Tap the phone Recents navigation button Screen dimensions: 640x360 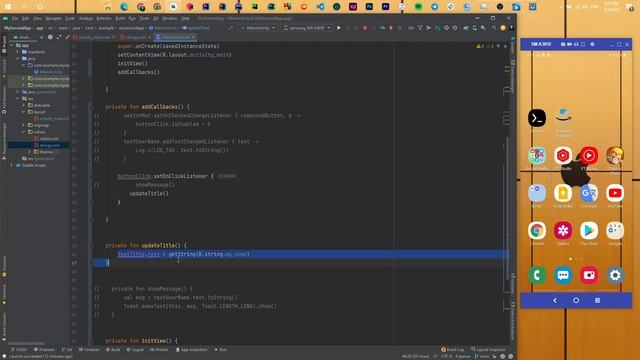click(x=597, y=300)
